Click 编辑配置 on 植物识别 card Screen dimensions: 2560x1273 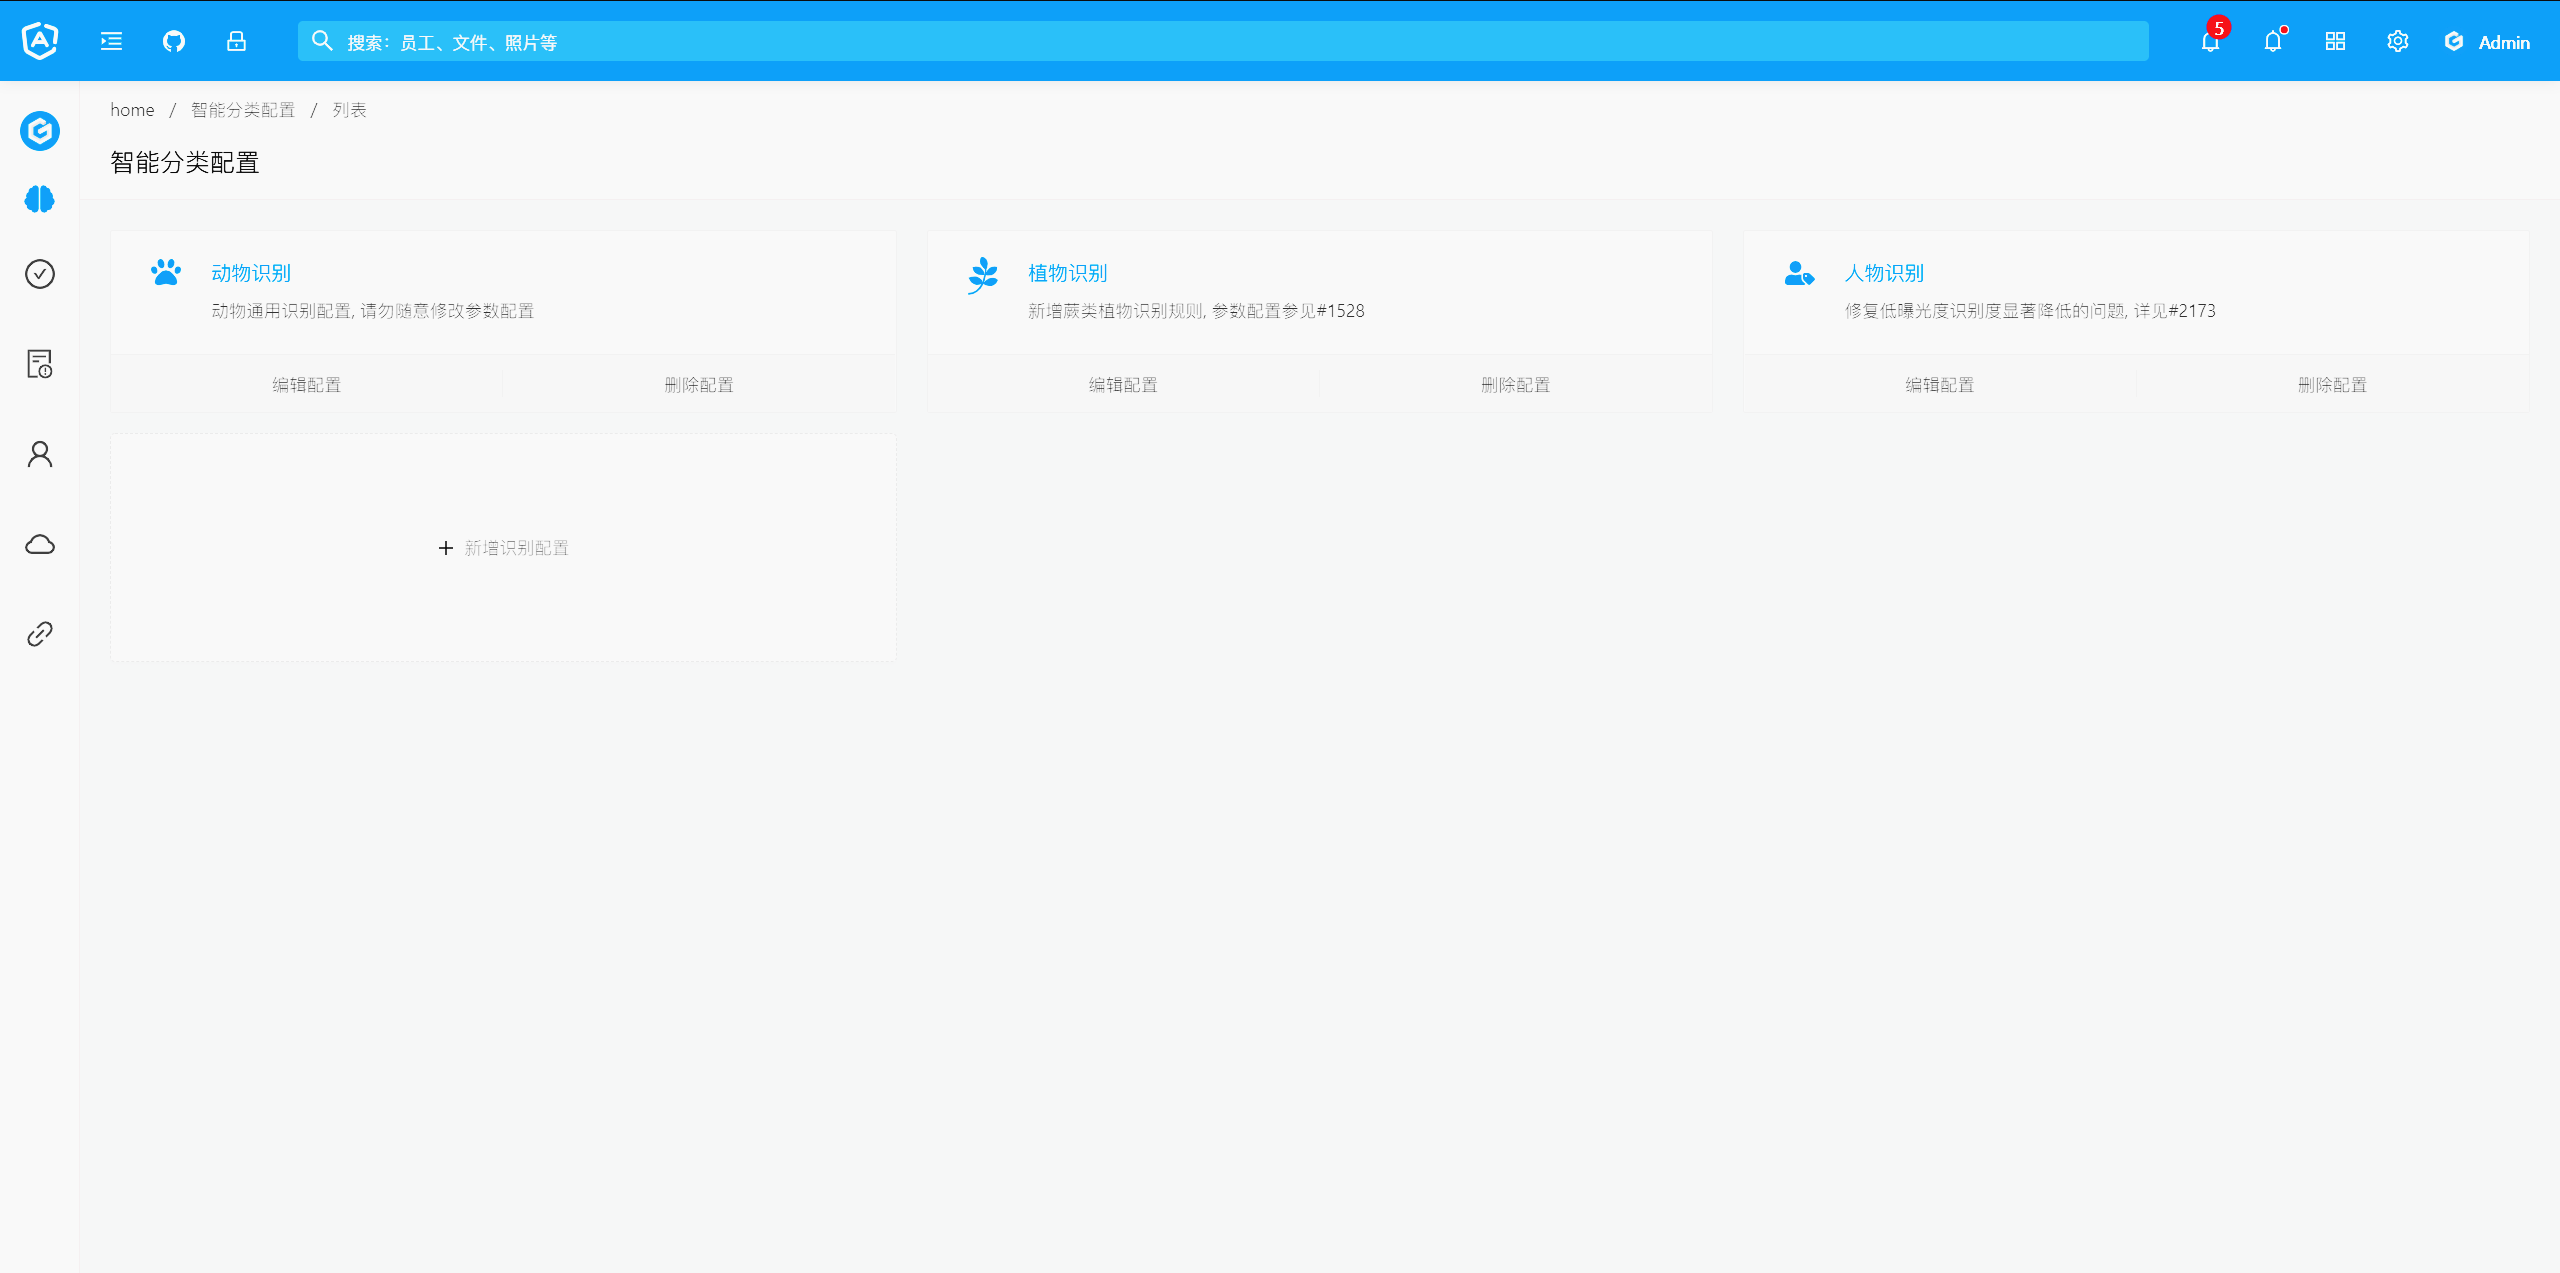tap(1123, 385)
